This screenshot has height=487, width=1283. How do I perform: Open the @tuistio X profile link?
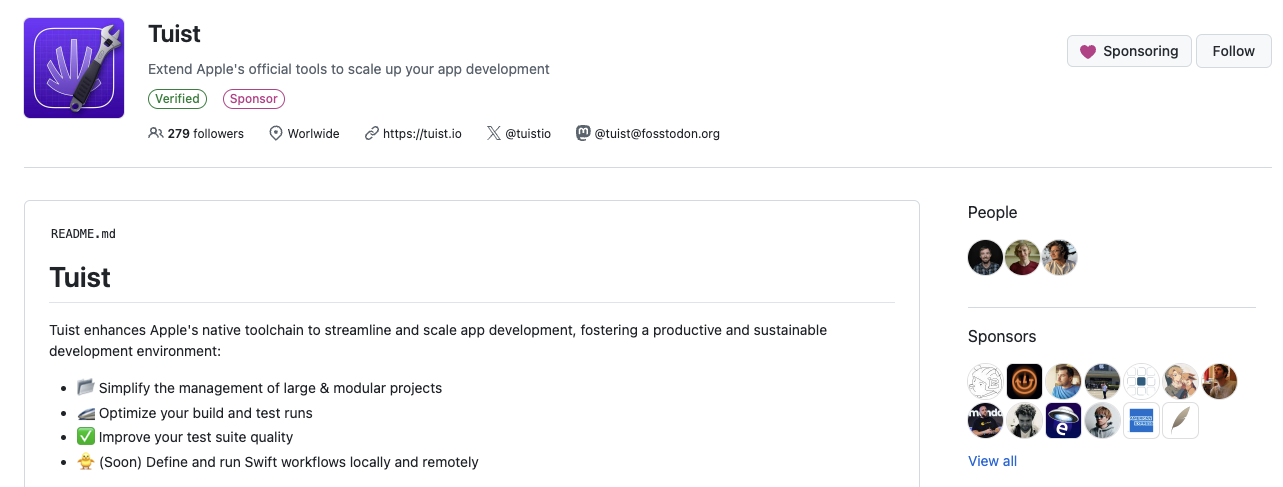(x=528, y=133)
